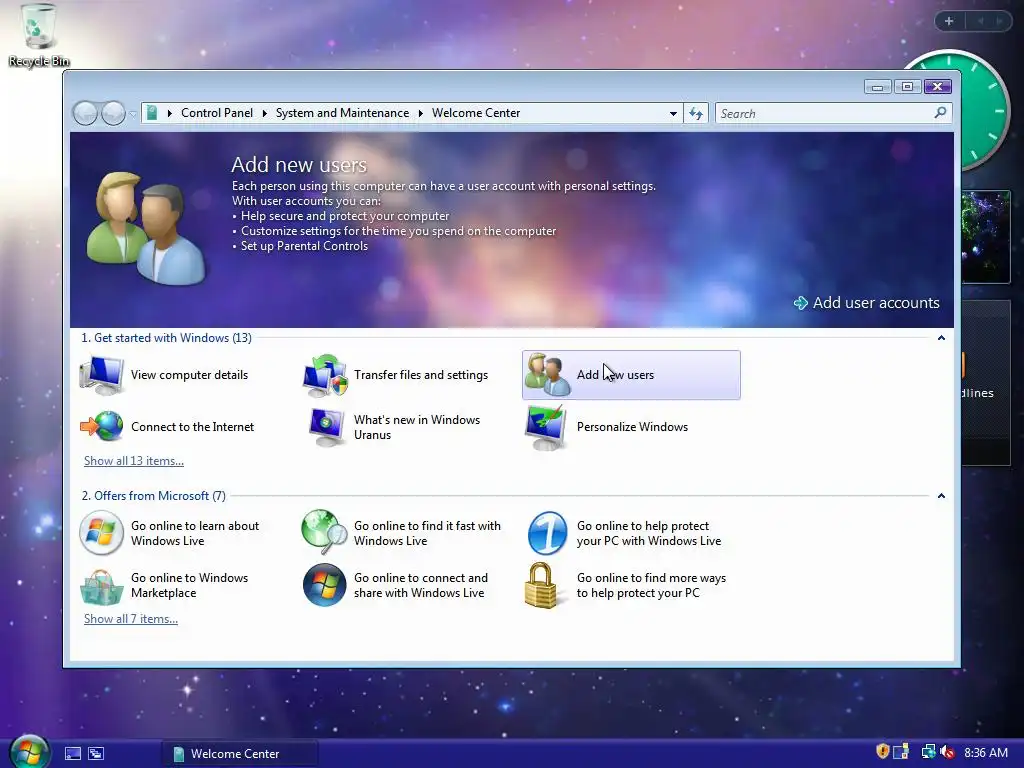Click the tray icon left of the network icon
This screenshot has width=1024, height=768.
(901, 752)
